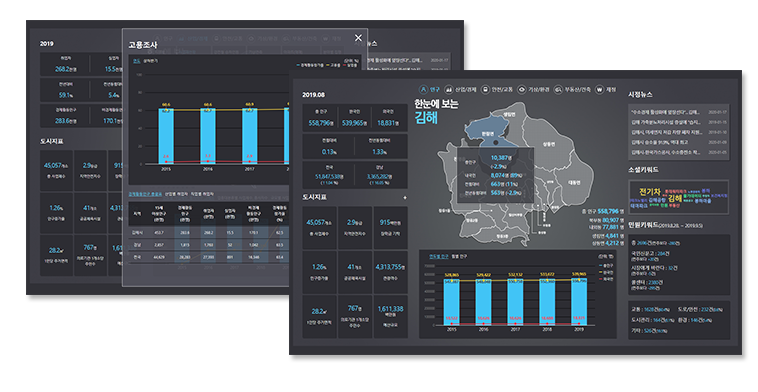Select the first table tab under the 고용조사 chart
This screenshot has height=392, width=758.
(x=145, y=194)
